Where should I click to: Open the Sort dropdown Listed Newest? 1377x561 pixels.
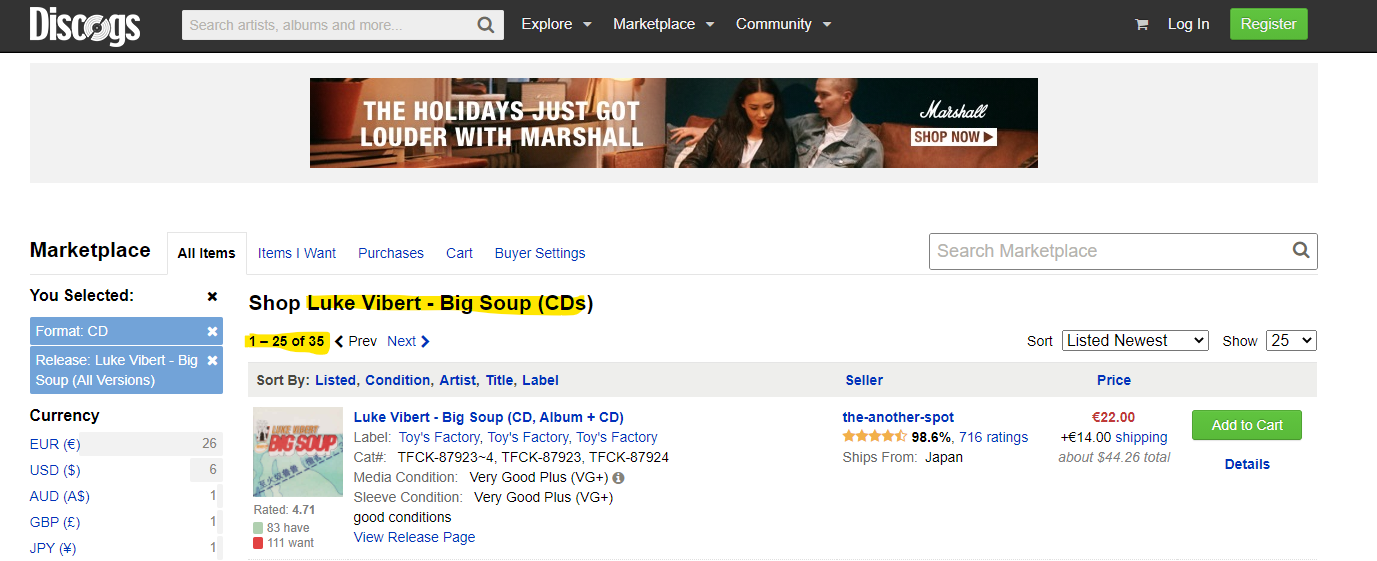[x=1135, y=341]
